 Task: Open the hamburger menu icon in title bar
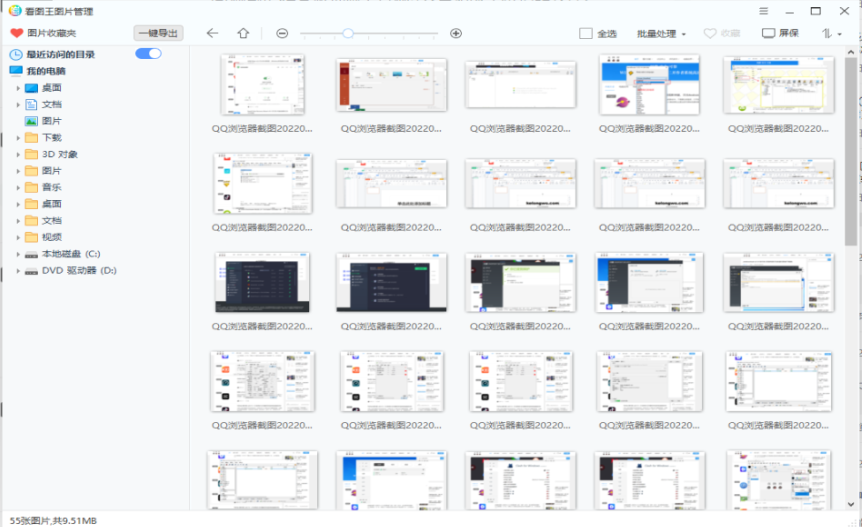tap(764, 11)
